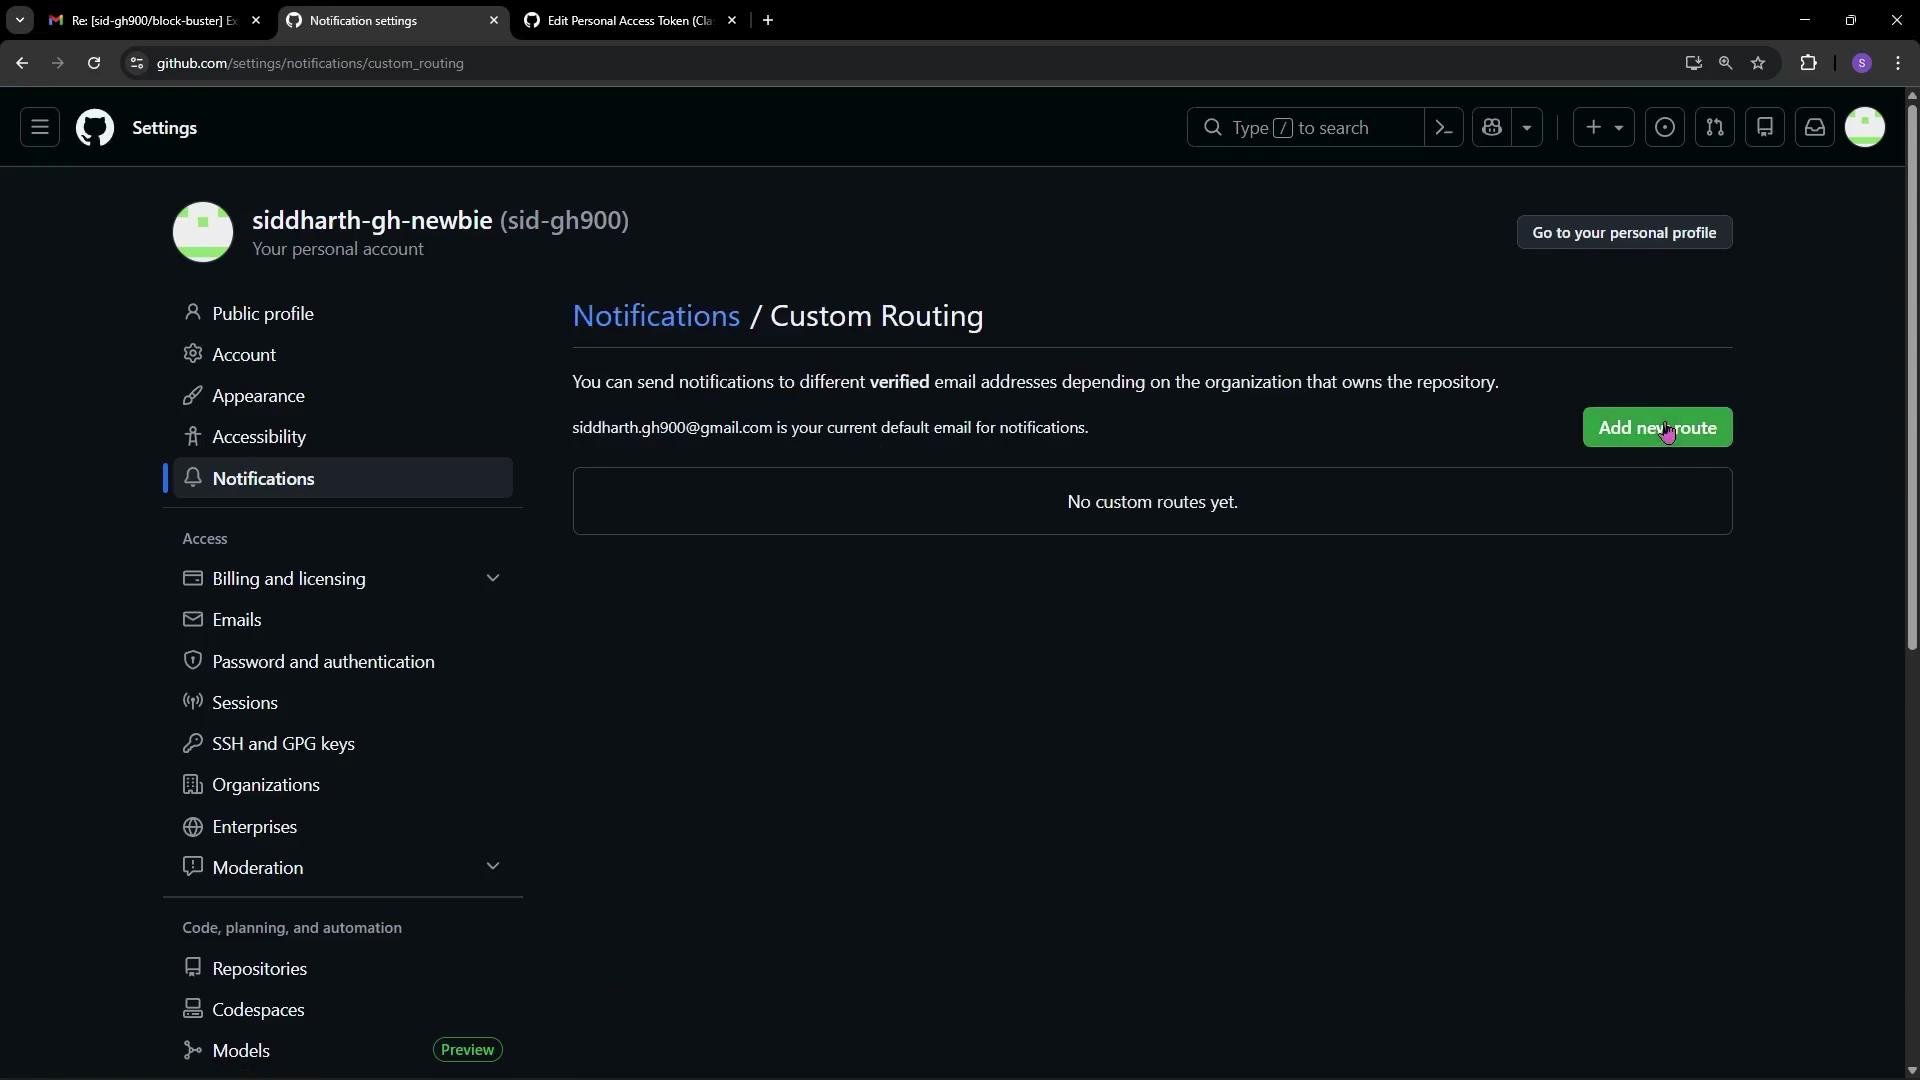Open Public profile settings

(343, 314)
